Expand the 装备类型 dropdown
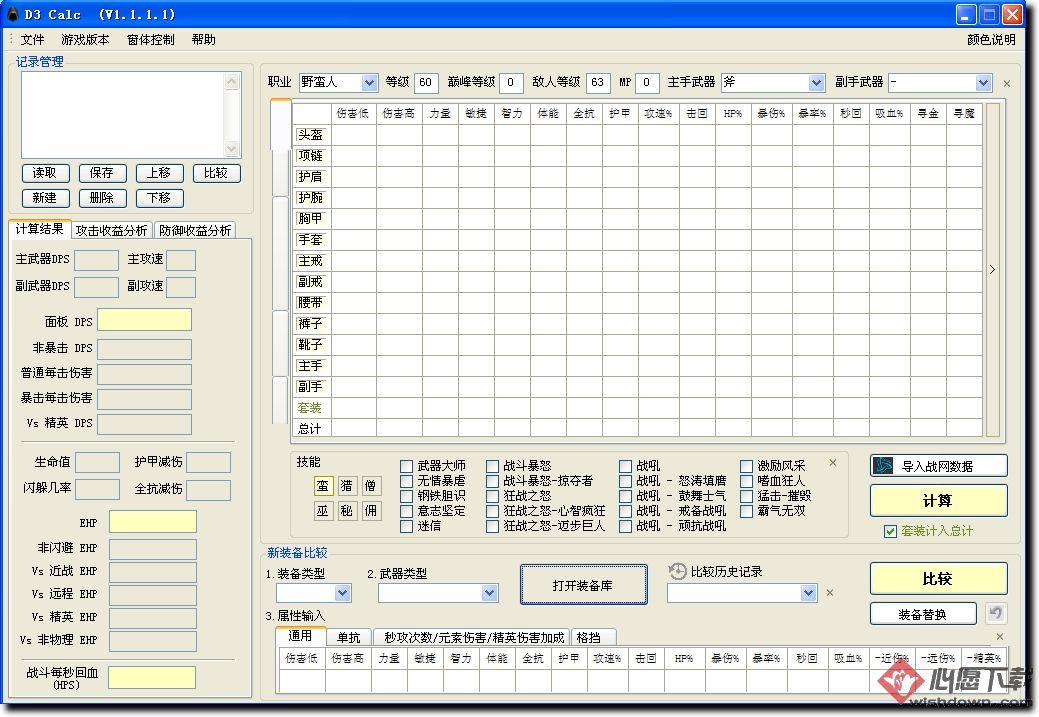The width and height of the screenshot is (1039, 717). (342, 593)
